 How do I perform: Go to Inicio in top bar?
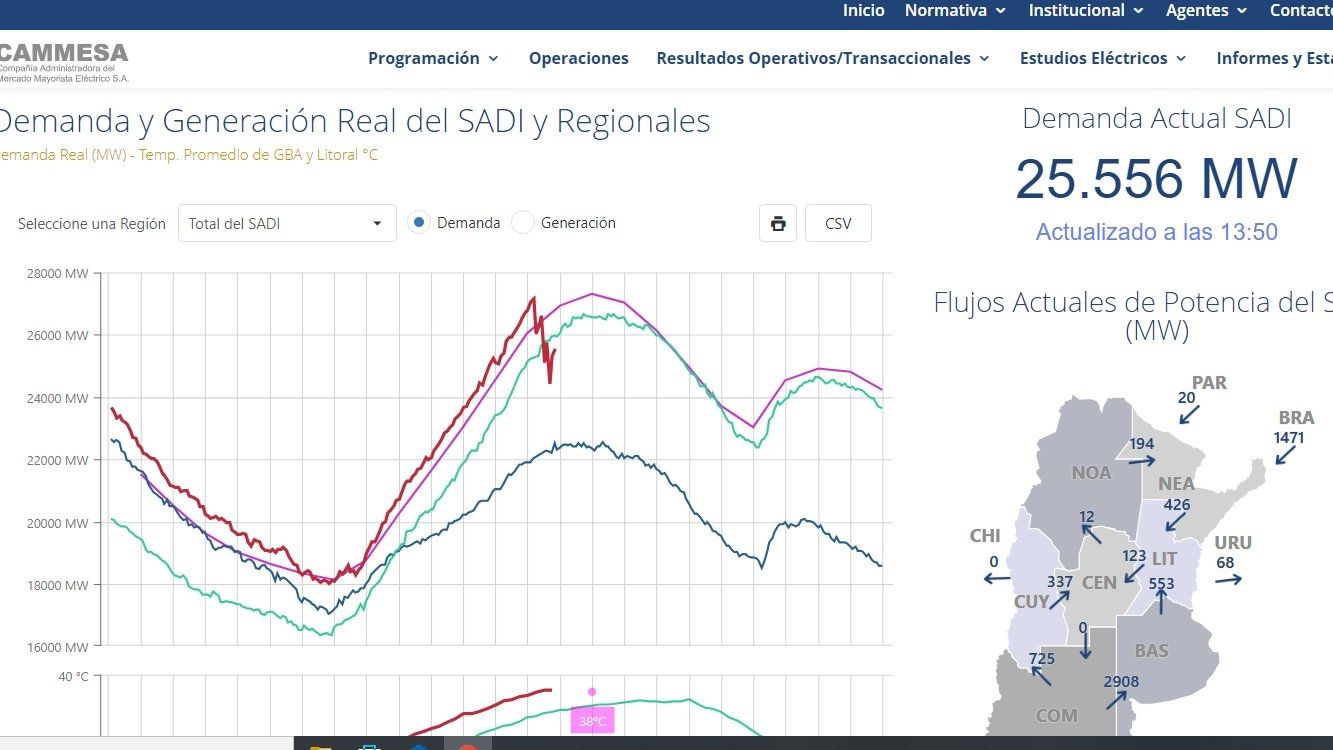pos(863,10)
